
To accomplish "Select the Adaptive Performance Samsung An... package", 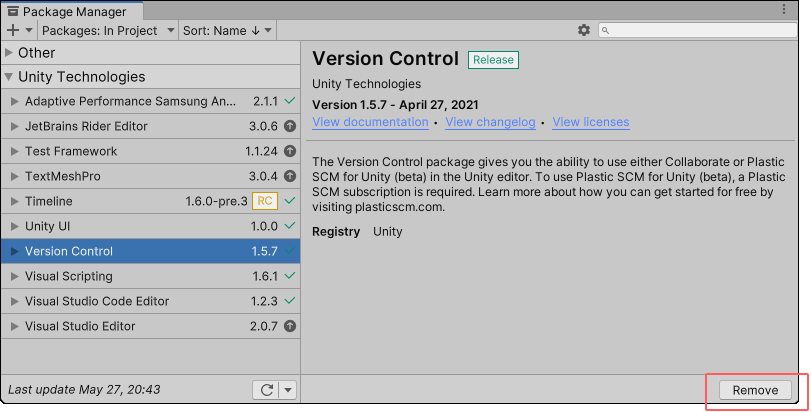I will coord(151,101).
